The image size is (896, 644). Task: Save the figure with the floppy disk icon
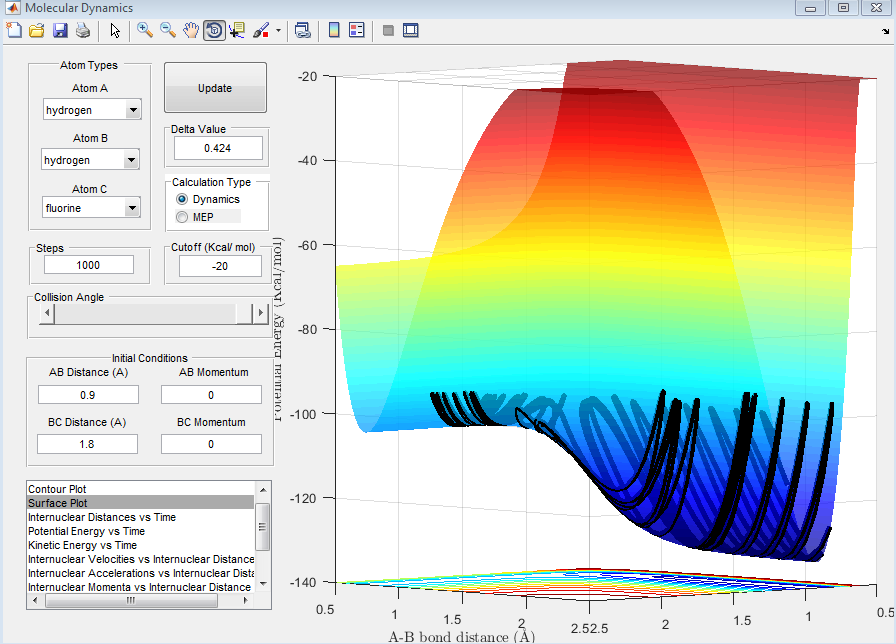point(59,31)
